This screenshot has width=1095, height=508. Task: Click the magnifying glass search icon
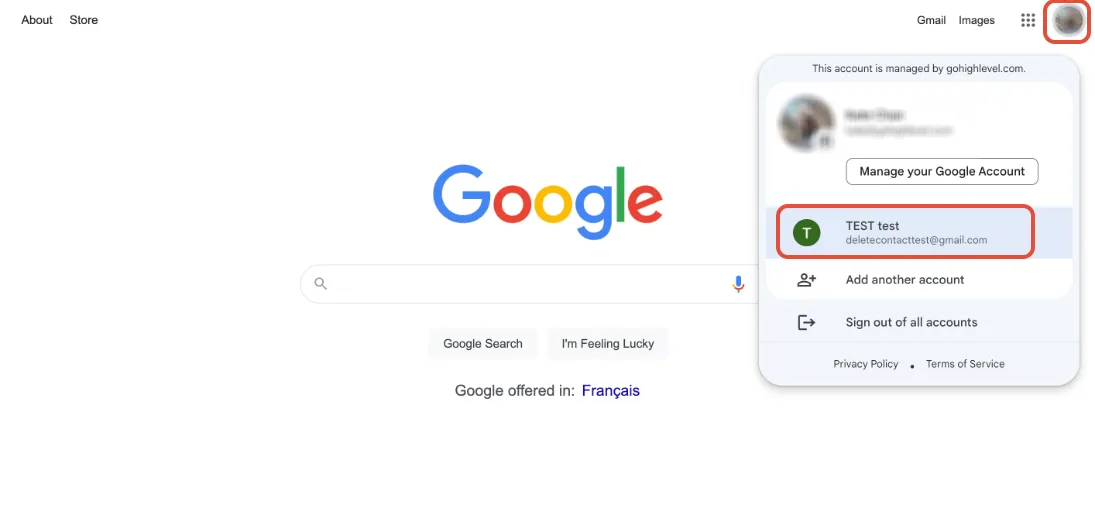point(321,284)
